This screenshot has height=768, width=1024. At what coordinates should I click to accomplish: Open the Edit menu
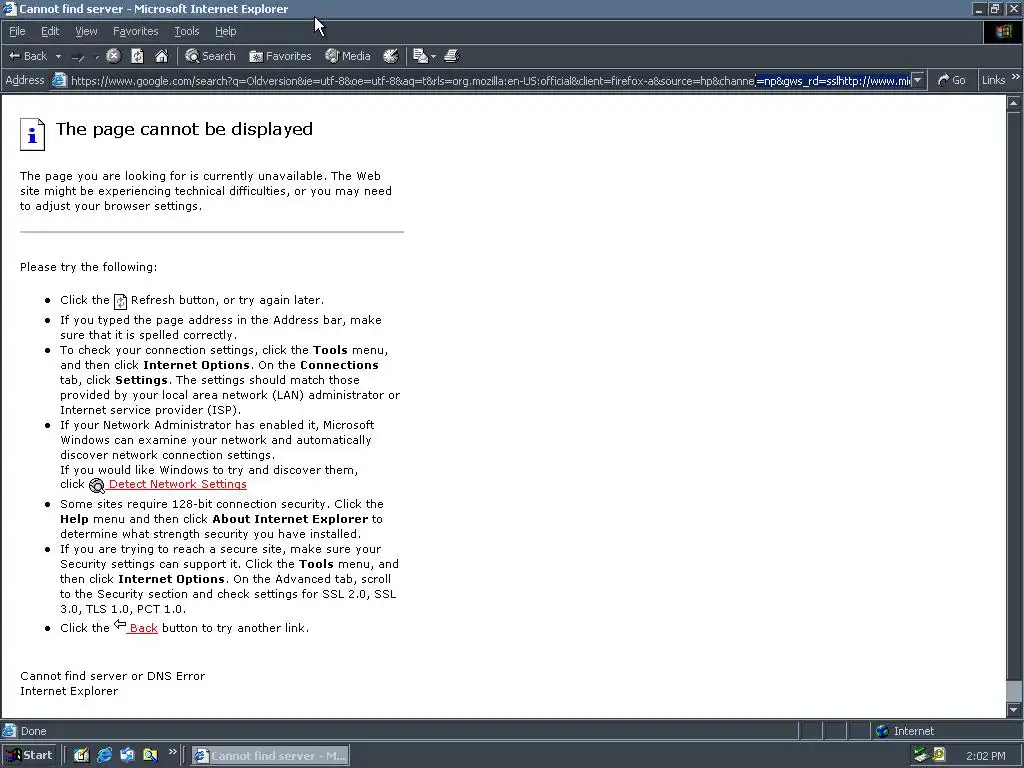tap(50, 31)
